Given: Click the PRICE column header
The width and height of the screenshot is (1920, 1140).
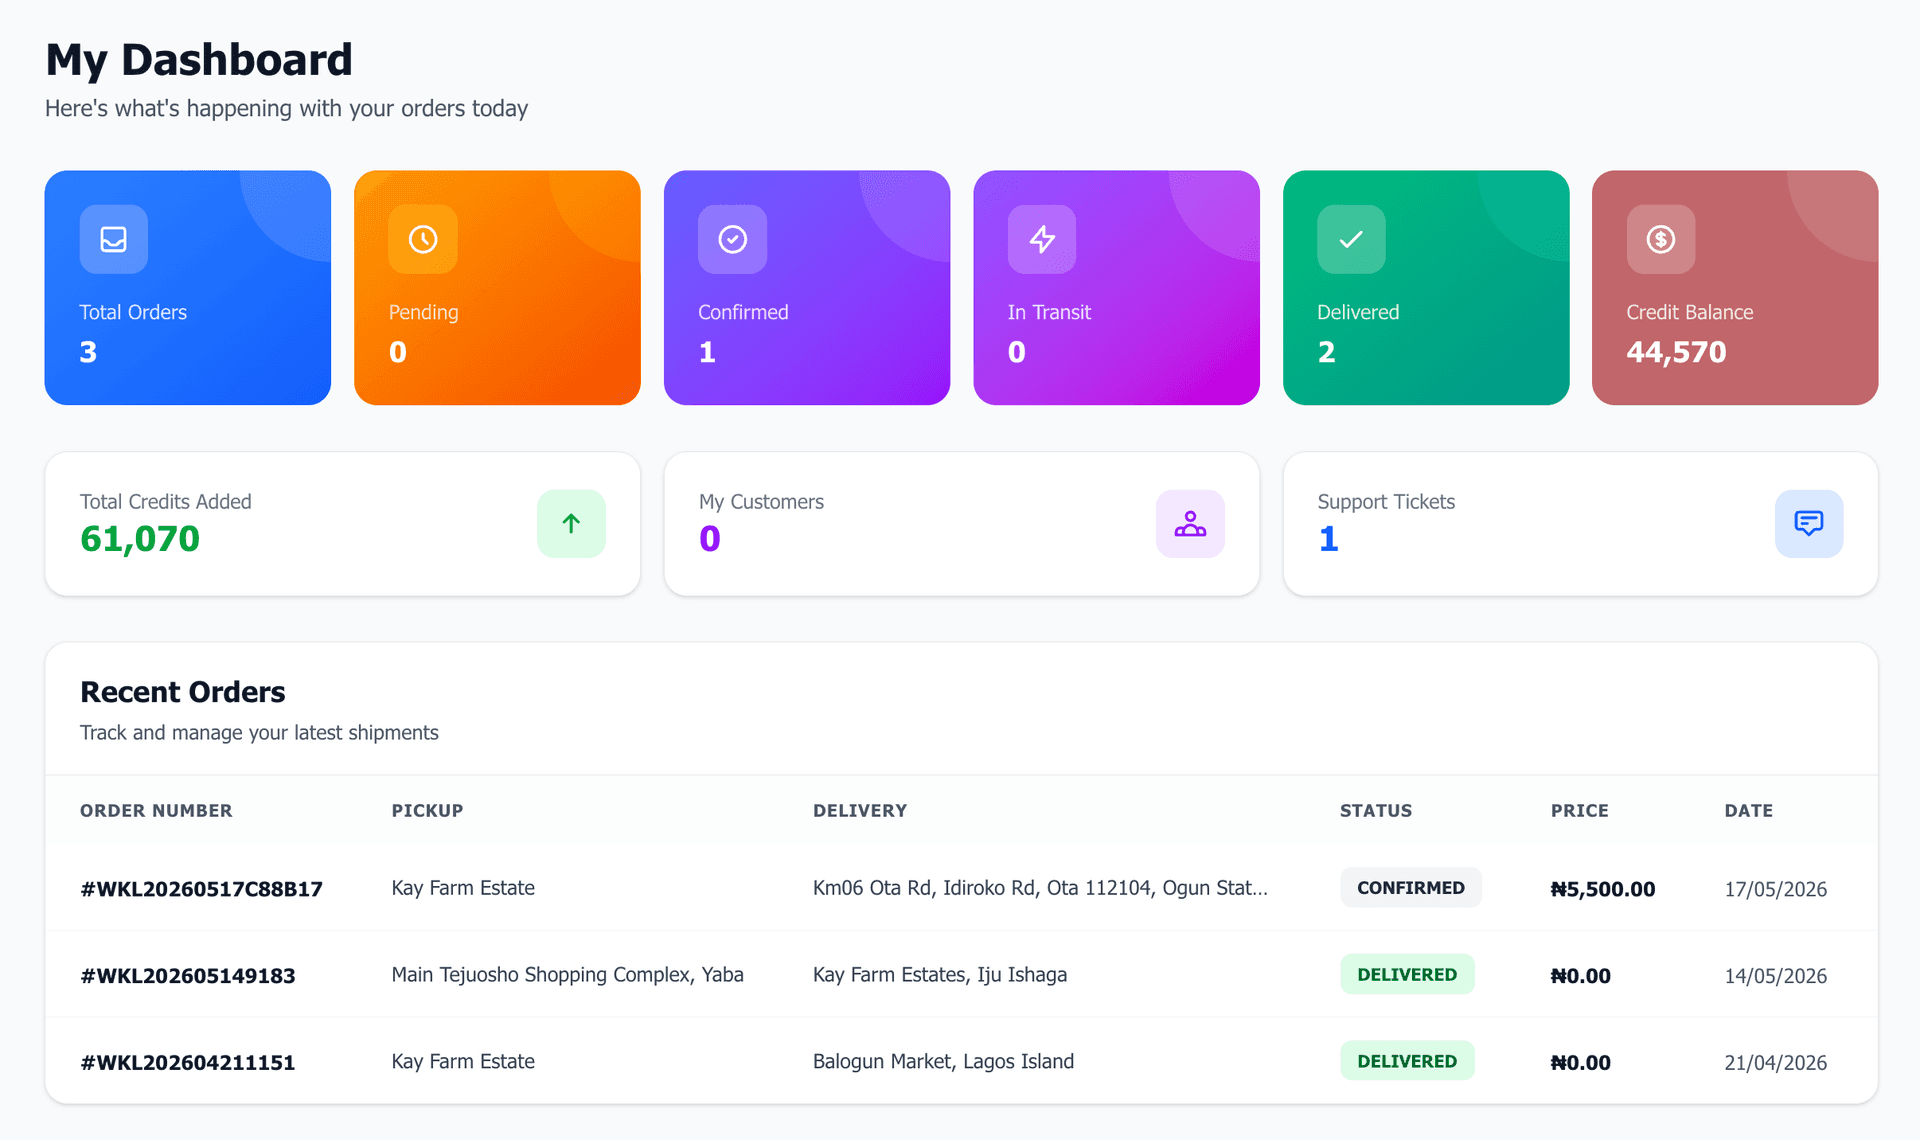Looking at the screenshot, I should (1580, 811).
